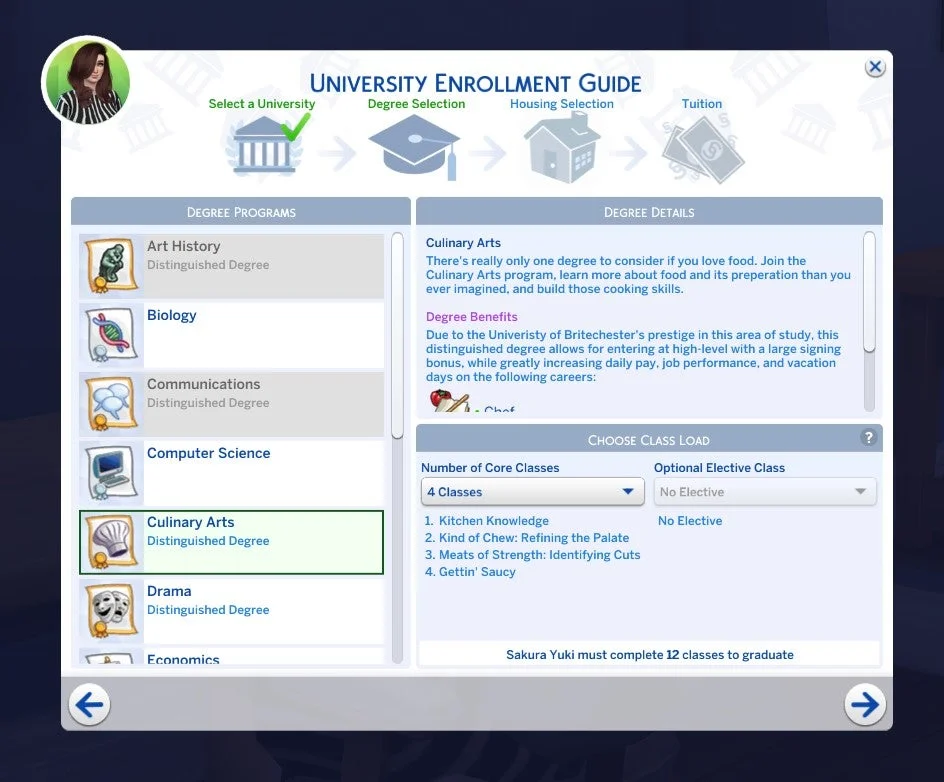
Task: Click the forward arrow to continue enrollment
Action: (x=864, y=704)
